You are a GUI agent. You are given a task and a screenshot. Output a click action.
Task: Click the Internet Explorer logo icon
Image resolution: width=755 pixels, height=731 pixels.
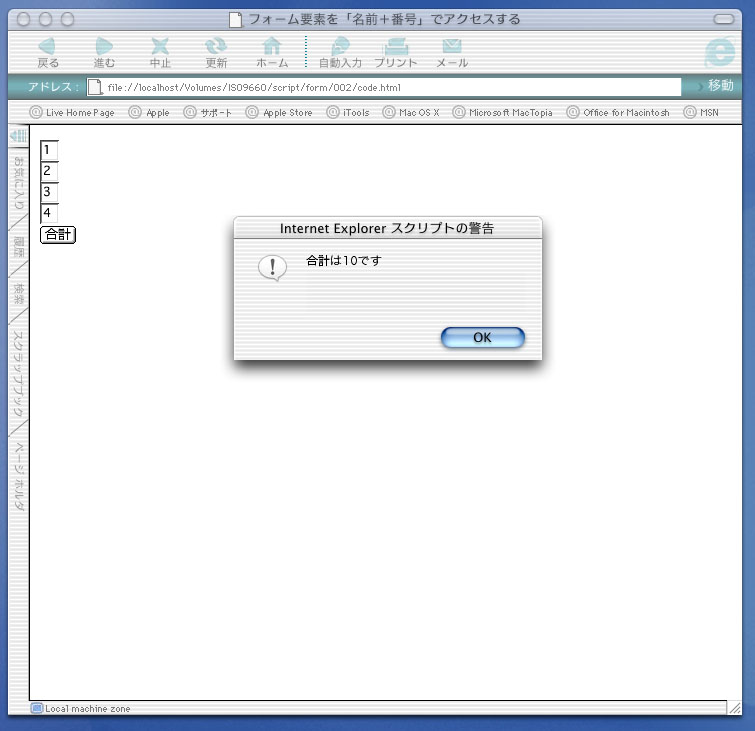(x=720, y=52)
